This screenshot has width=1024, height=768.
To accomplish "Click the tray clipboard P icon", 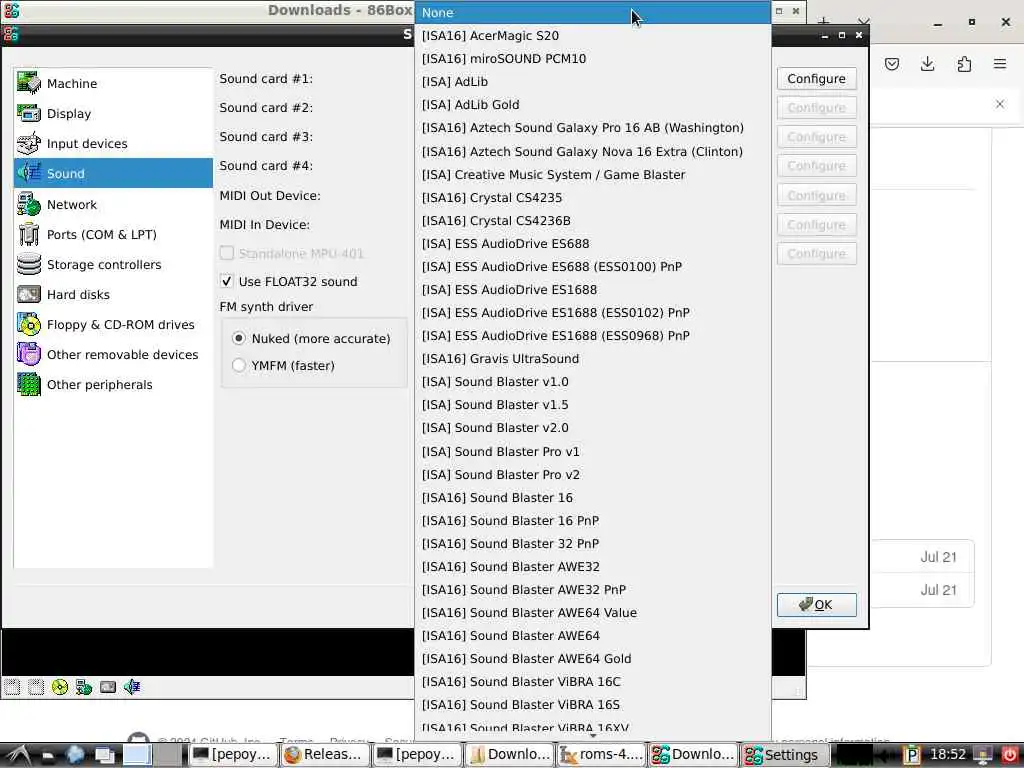I will [911, 755].
